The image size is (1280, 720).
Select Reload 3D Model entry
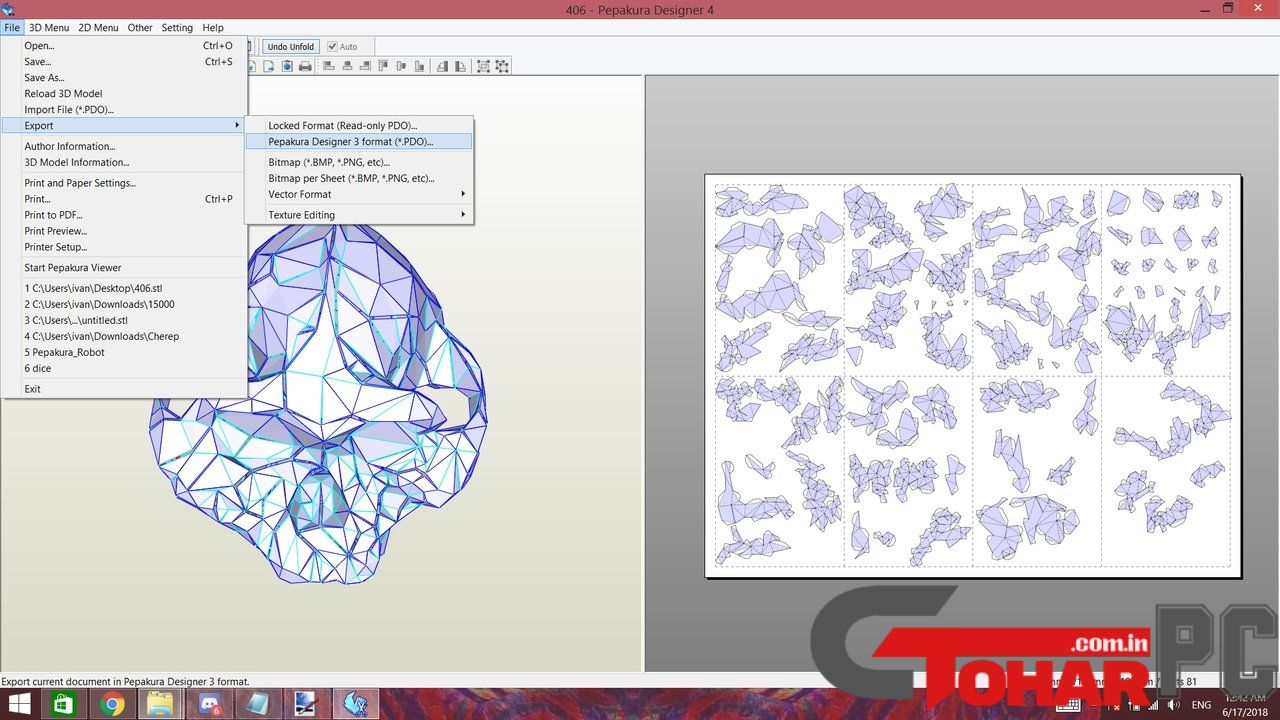coord(124,93)
